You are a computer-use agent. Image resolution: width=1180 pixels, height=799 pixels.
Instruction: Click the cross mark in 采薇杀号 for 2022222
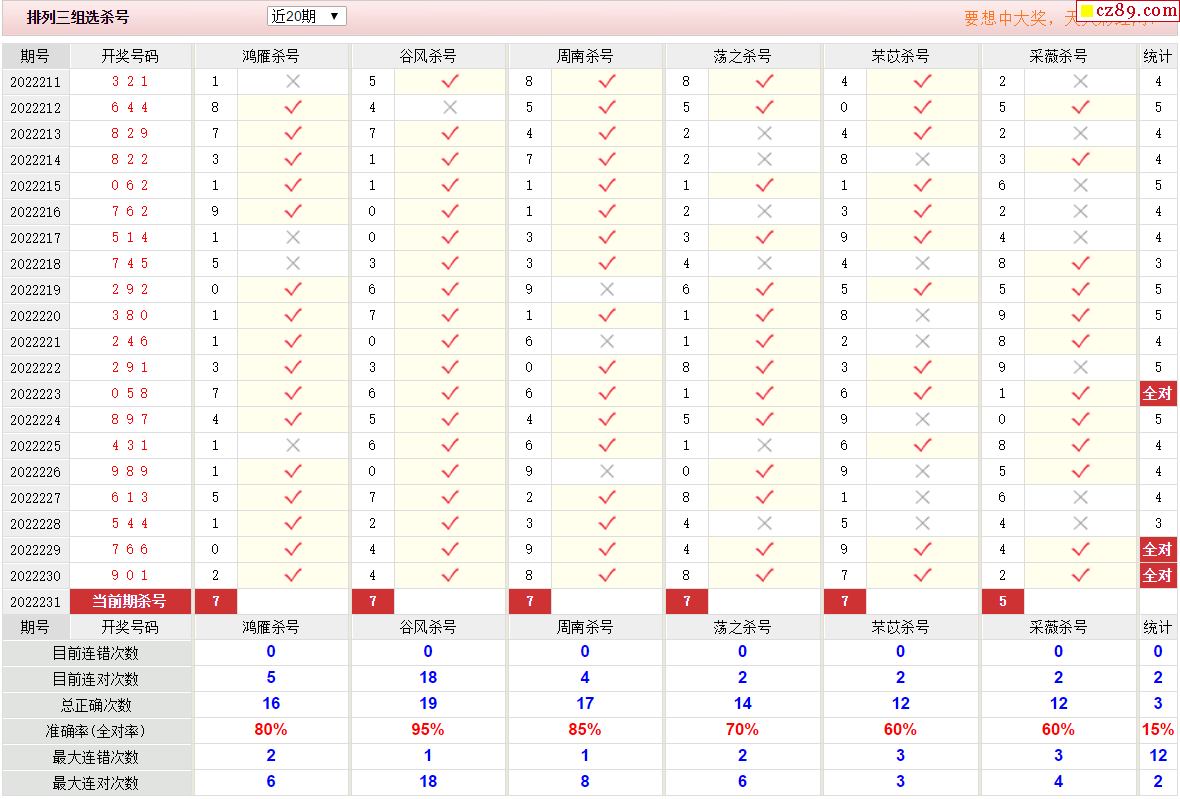tap(1081, 367)
